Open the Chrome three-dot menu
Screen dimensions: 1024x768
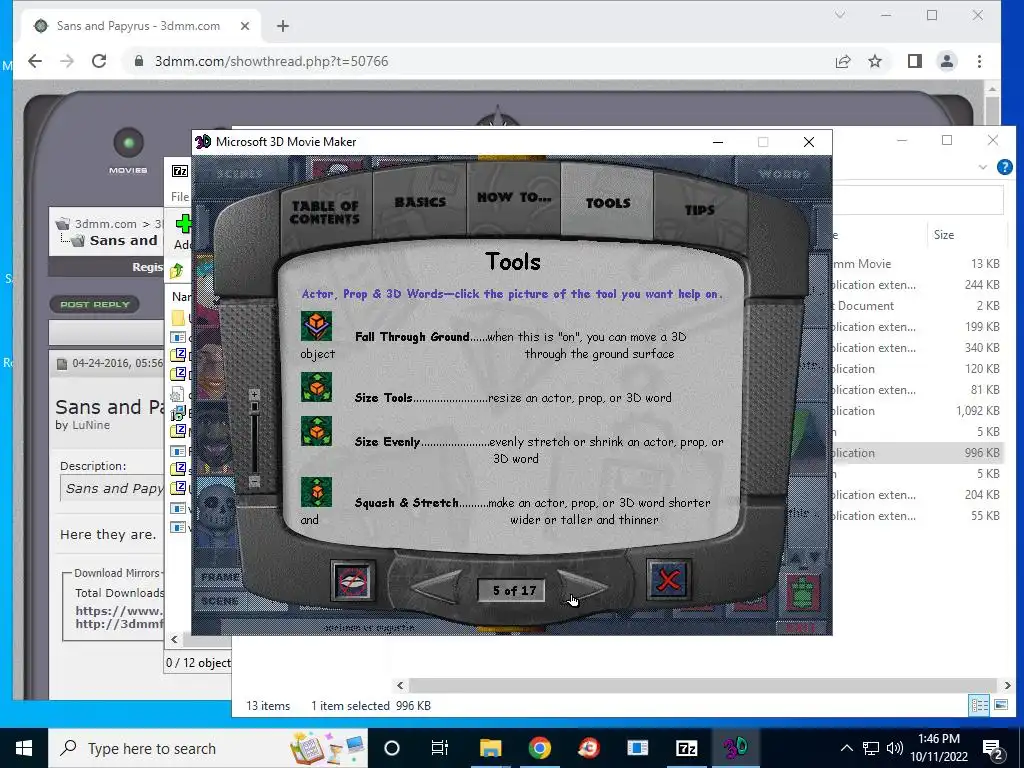pos(979,61)
